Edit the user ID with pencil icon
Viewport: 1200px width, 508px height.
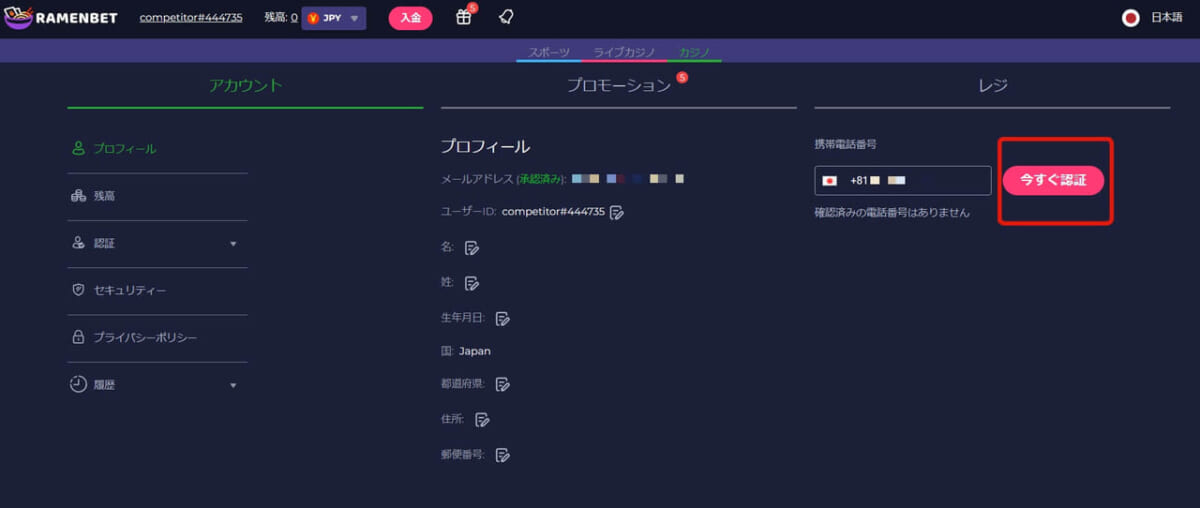tap(617, 212)
